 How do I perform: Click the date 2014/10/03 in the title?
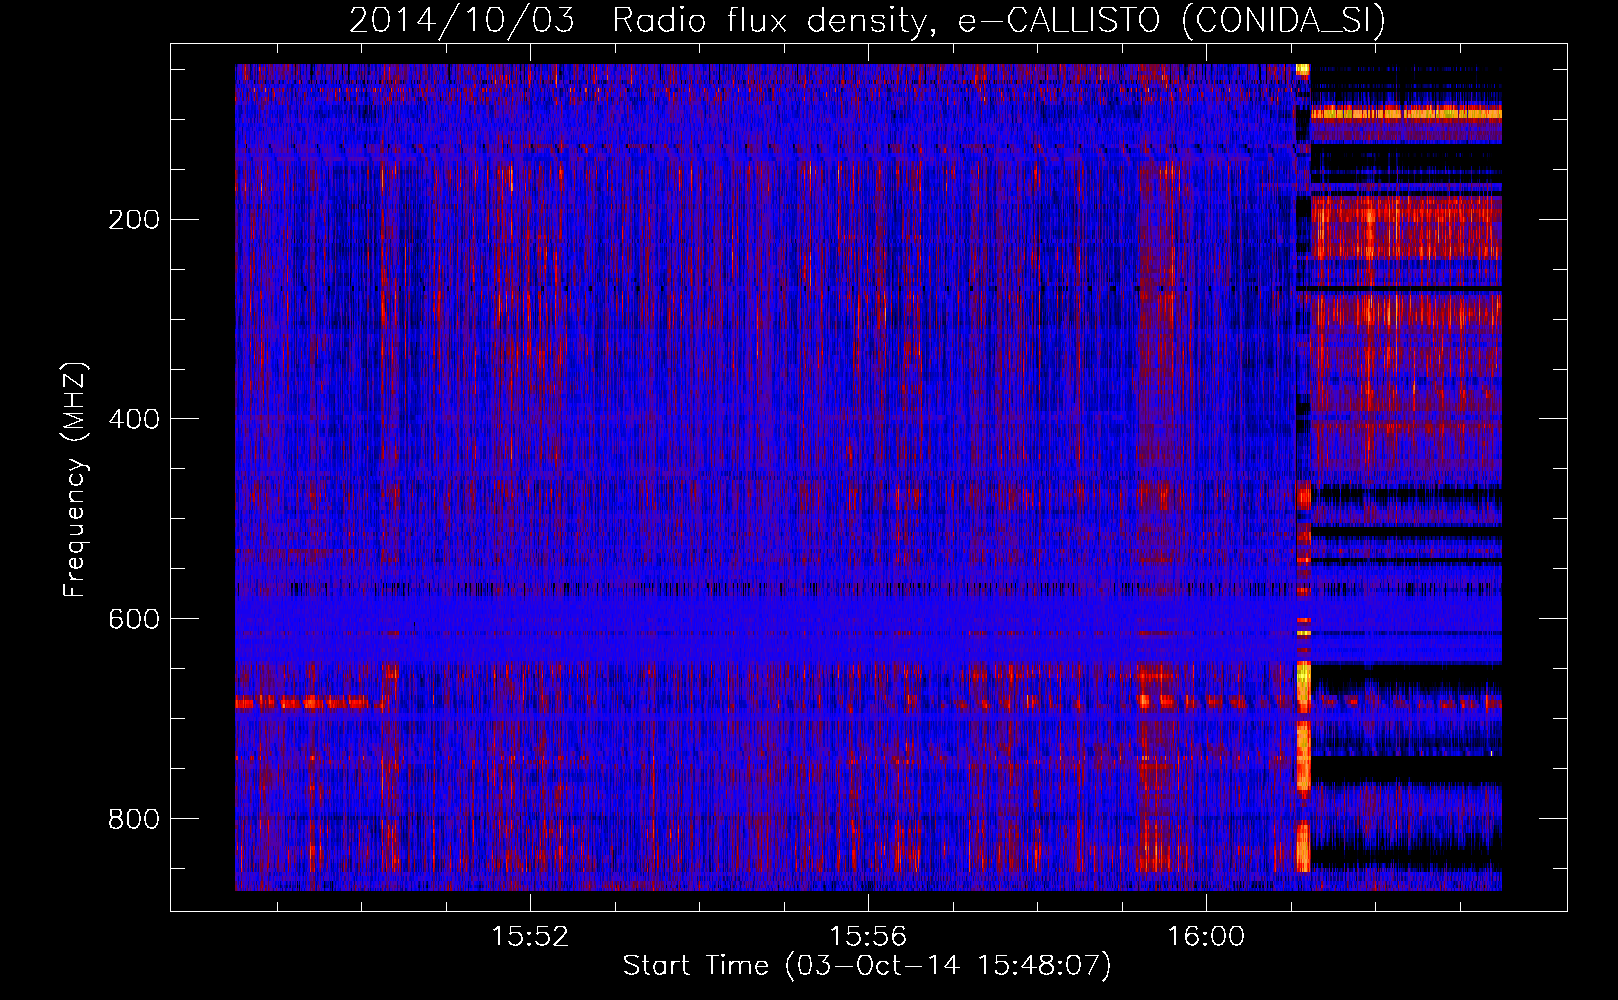coord(462,20)
